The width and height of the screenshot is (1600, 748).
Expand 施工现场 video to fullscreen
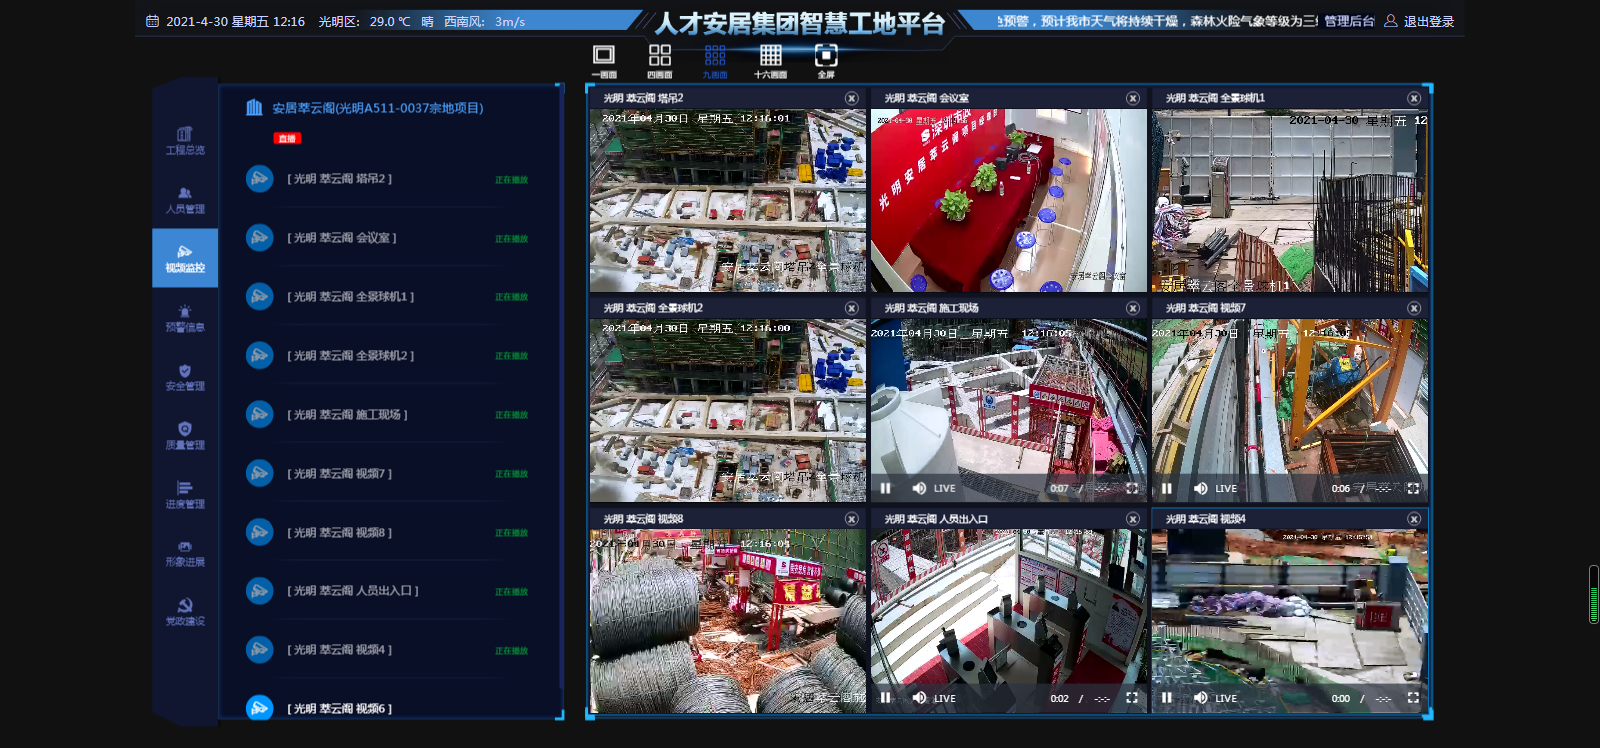pos(1132,488)
